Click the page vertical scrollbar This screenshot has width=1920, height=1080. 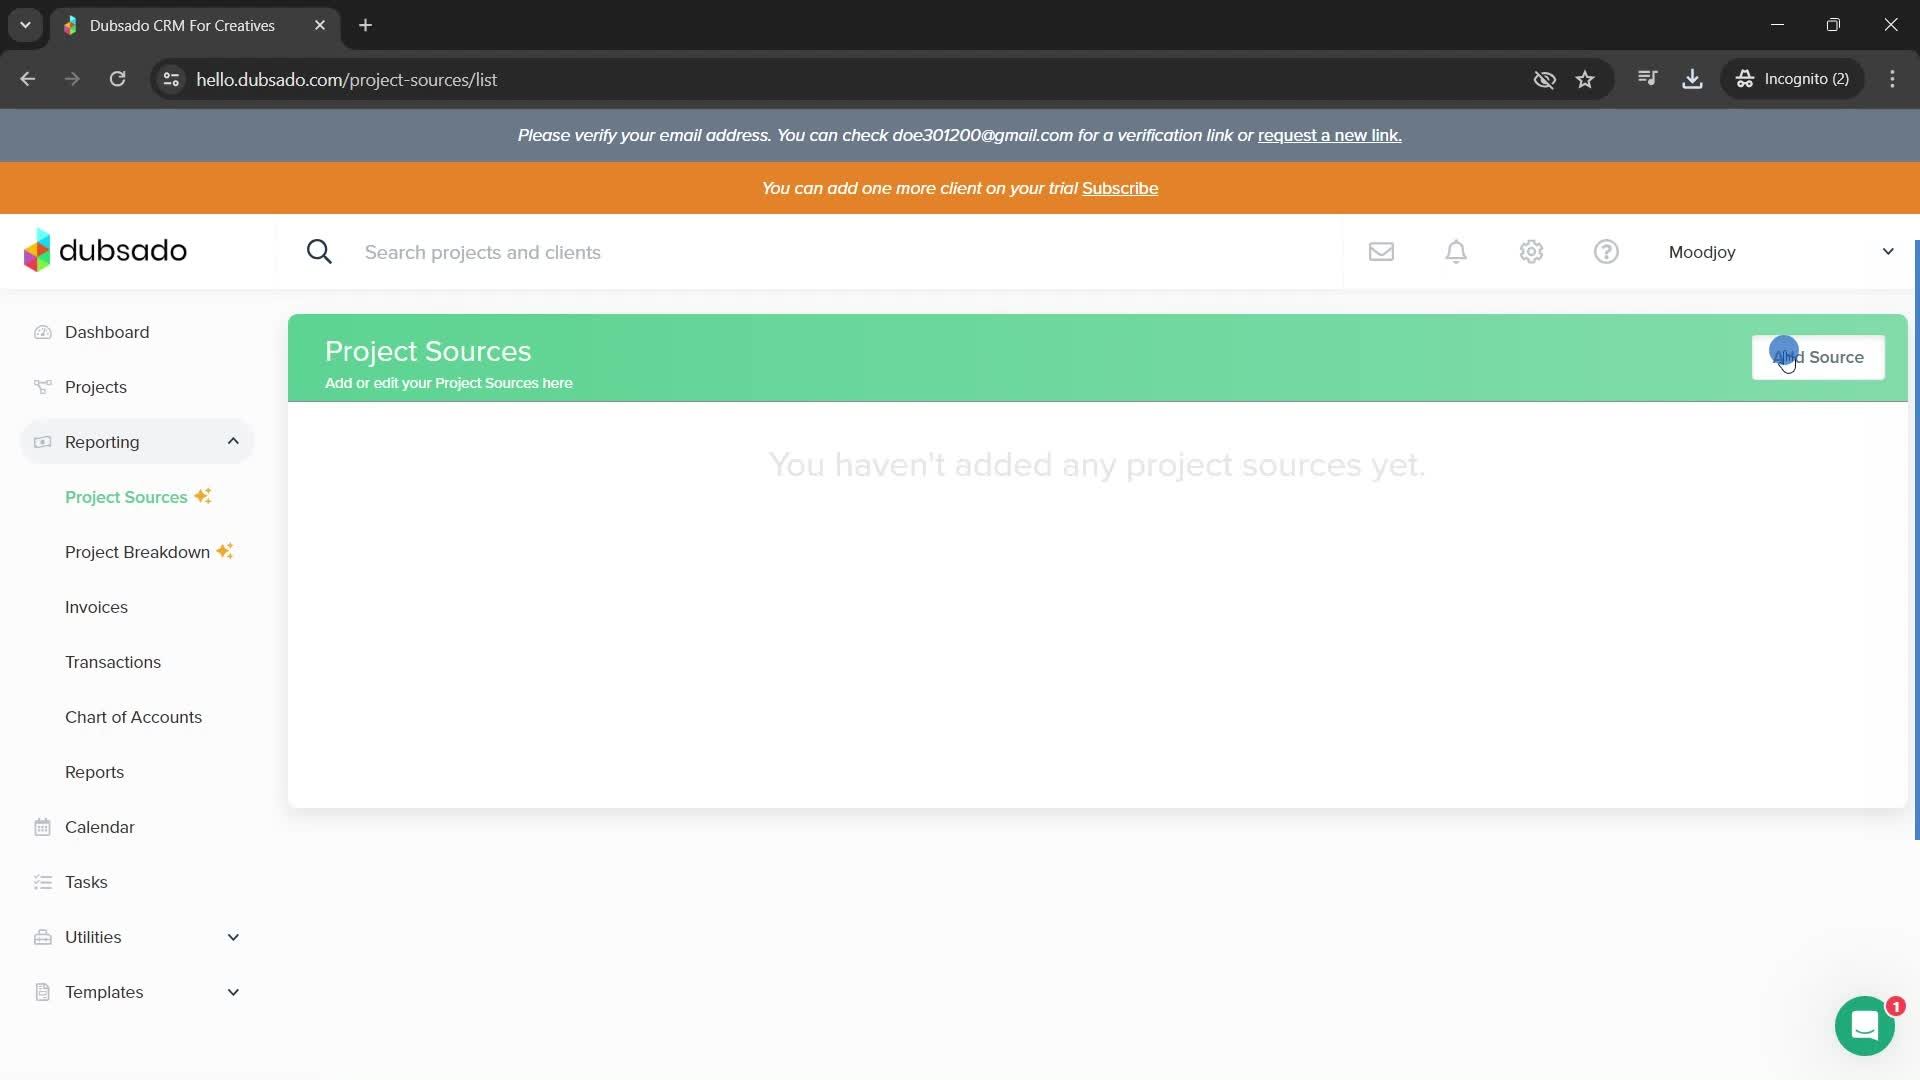(1916, 540)
